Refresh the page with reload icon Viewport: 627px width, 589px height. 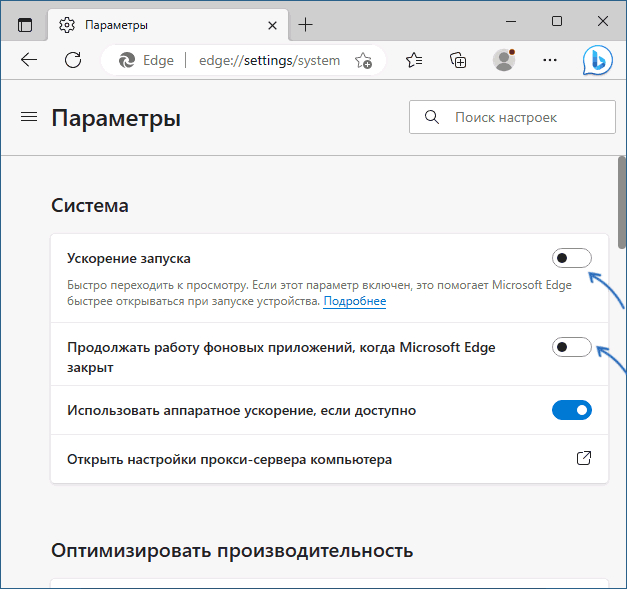73,60
